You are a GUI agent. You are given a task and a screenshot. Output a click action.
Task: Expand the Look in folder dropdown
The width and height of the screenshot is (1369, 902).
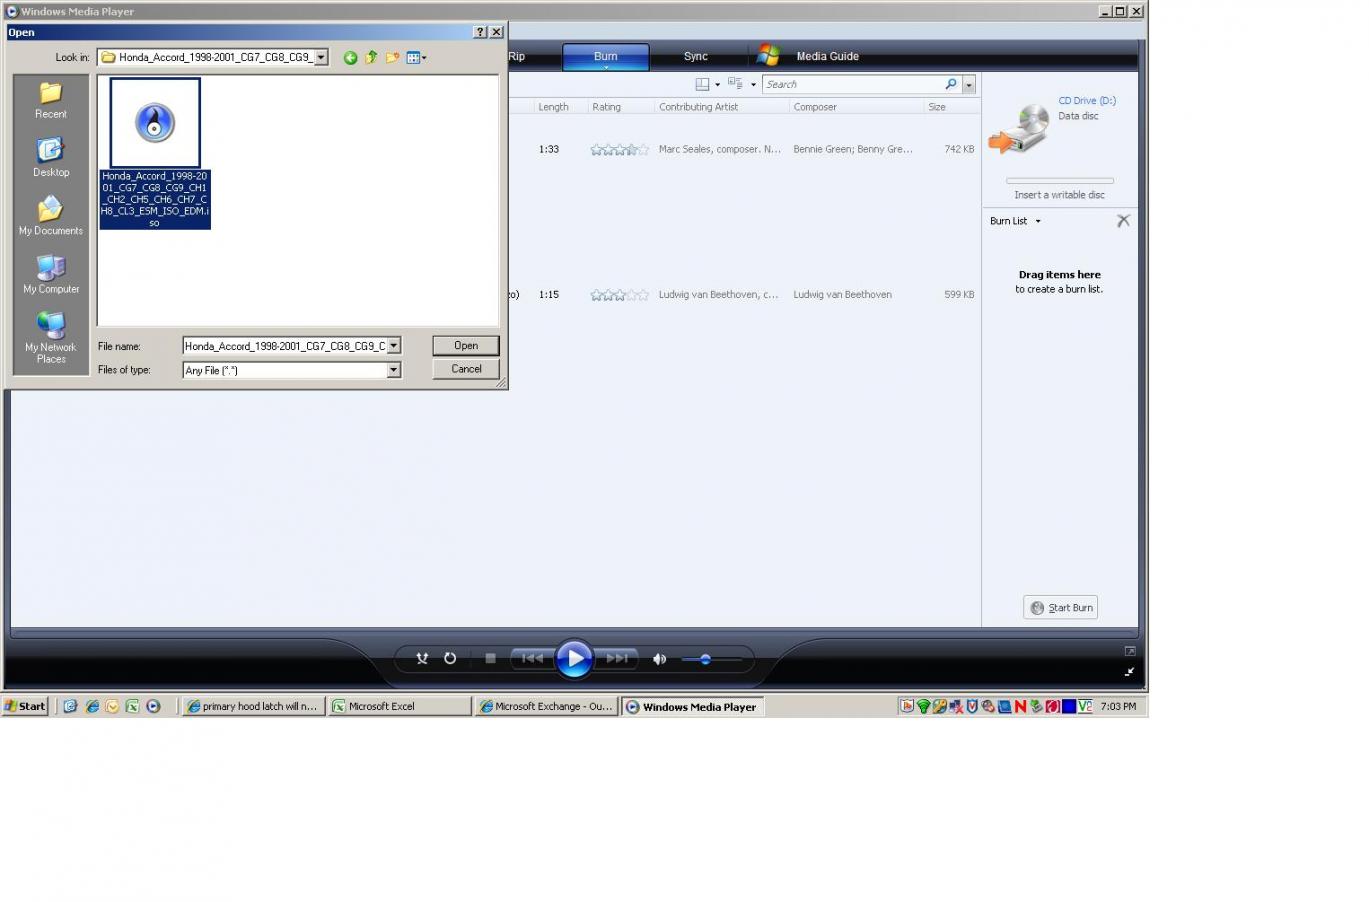[x=321, y=58]
